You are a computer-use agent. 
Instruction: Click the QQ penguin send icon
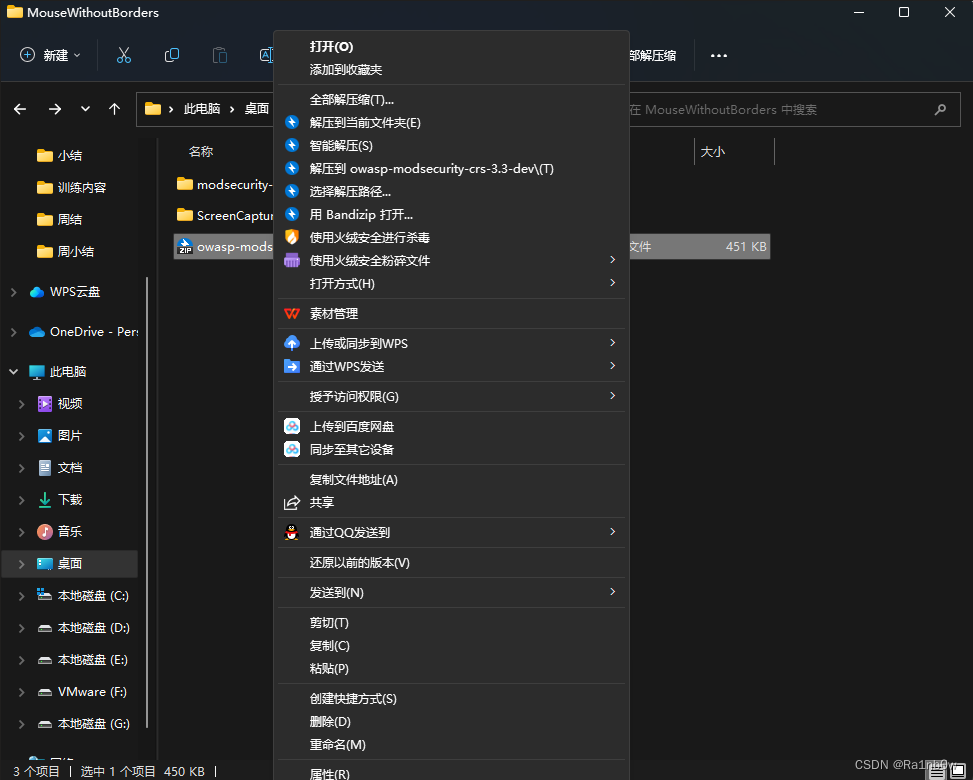[292, 532]
